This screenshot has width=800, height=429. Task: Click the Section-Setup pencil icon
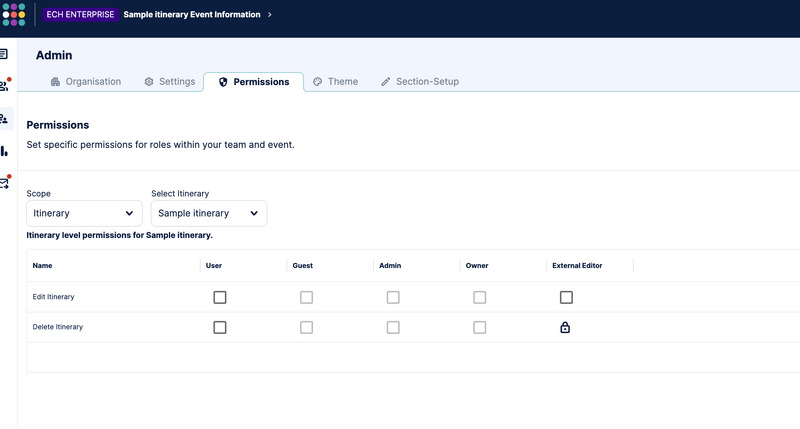(x=386, y=82)
